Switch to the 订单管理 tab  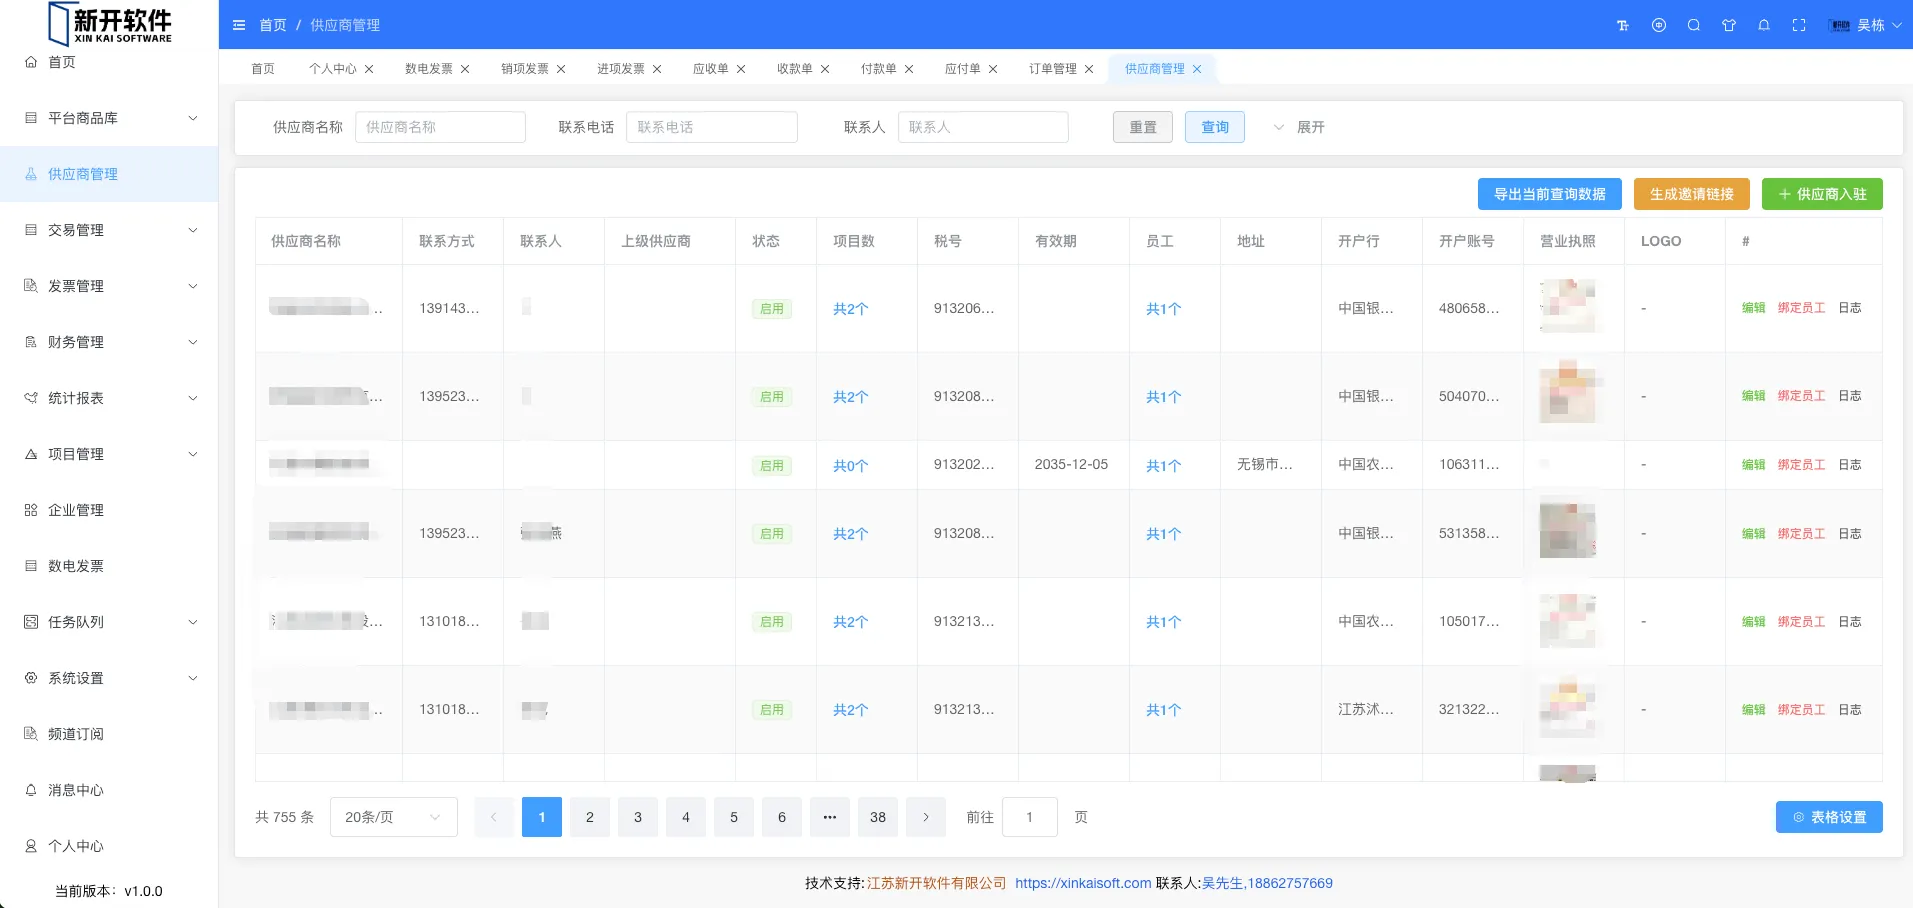(1052, 69)
